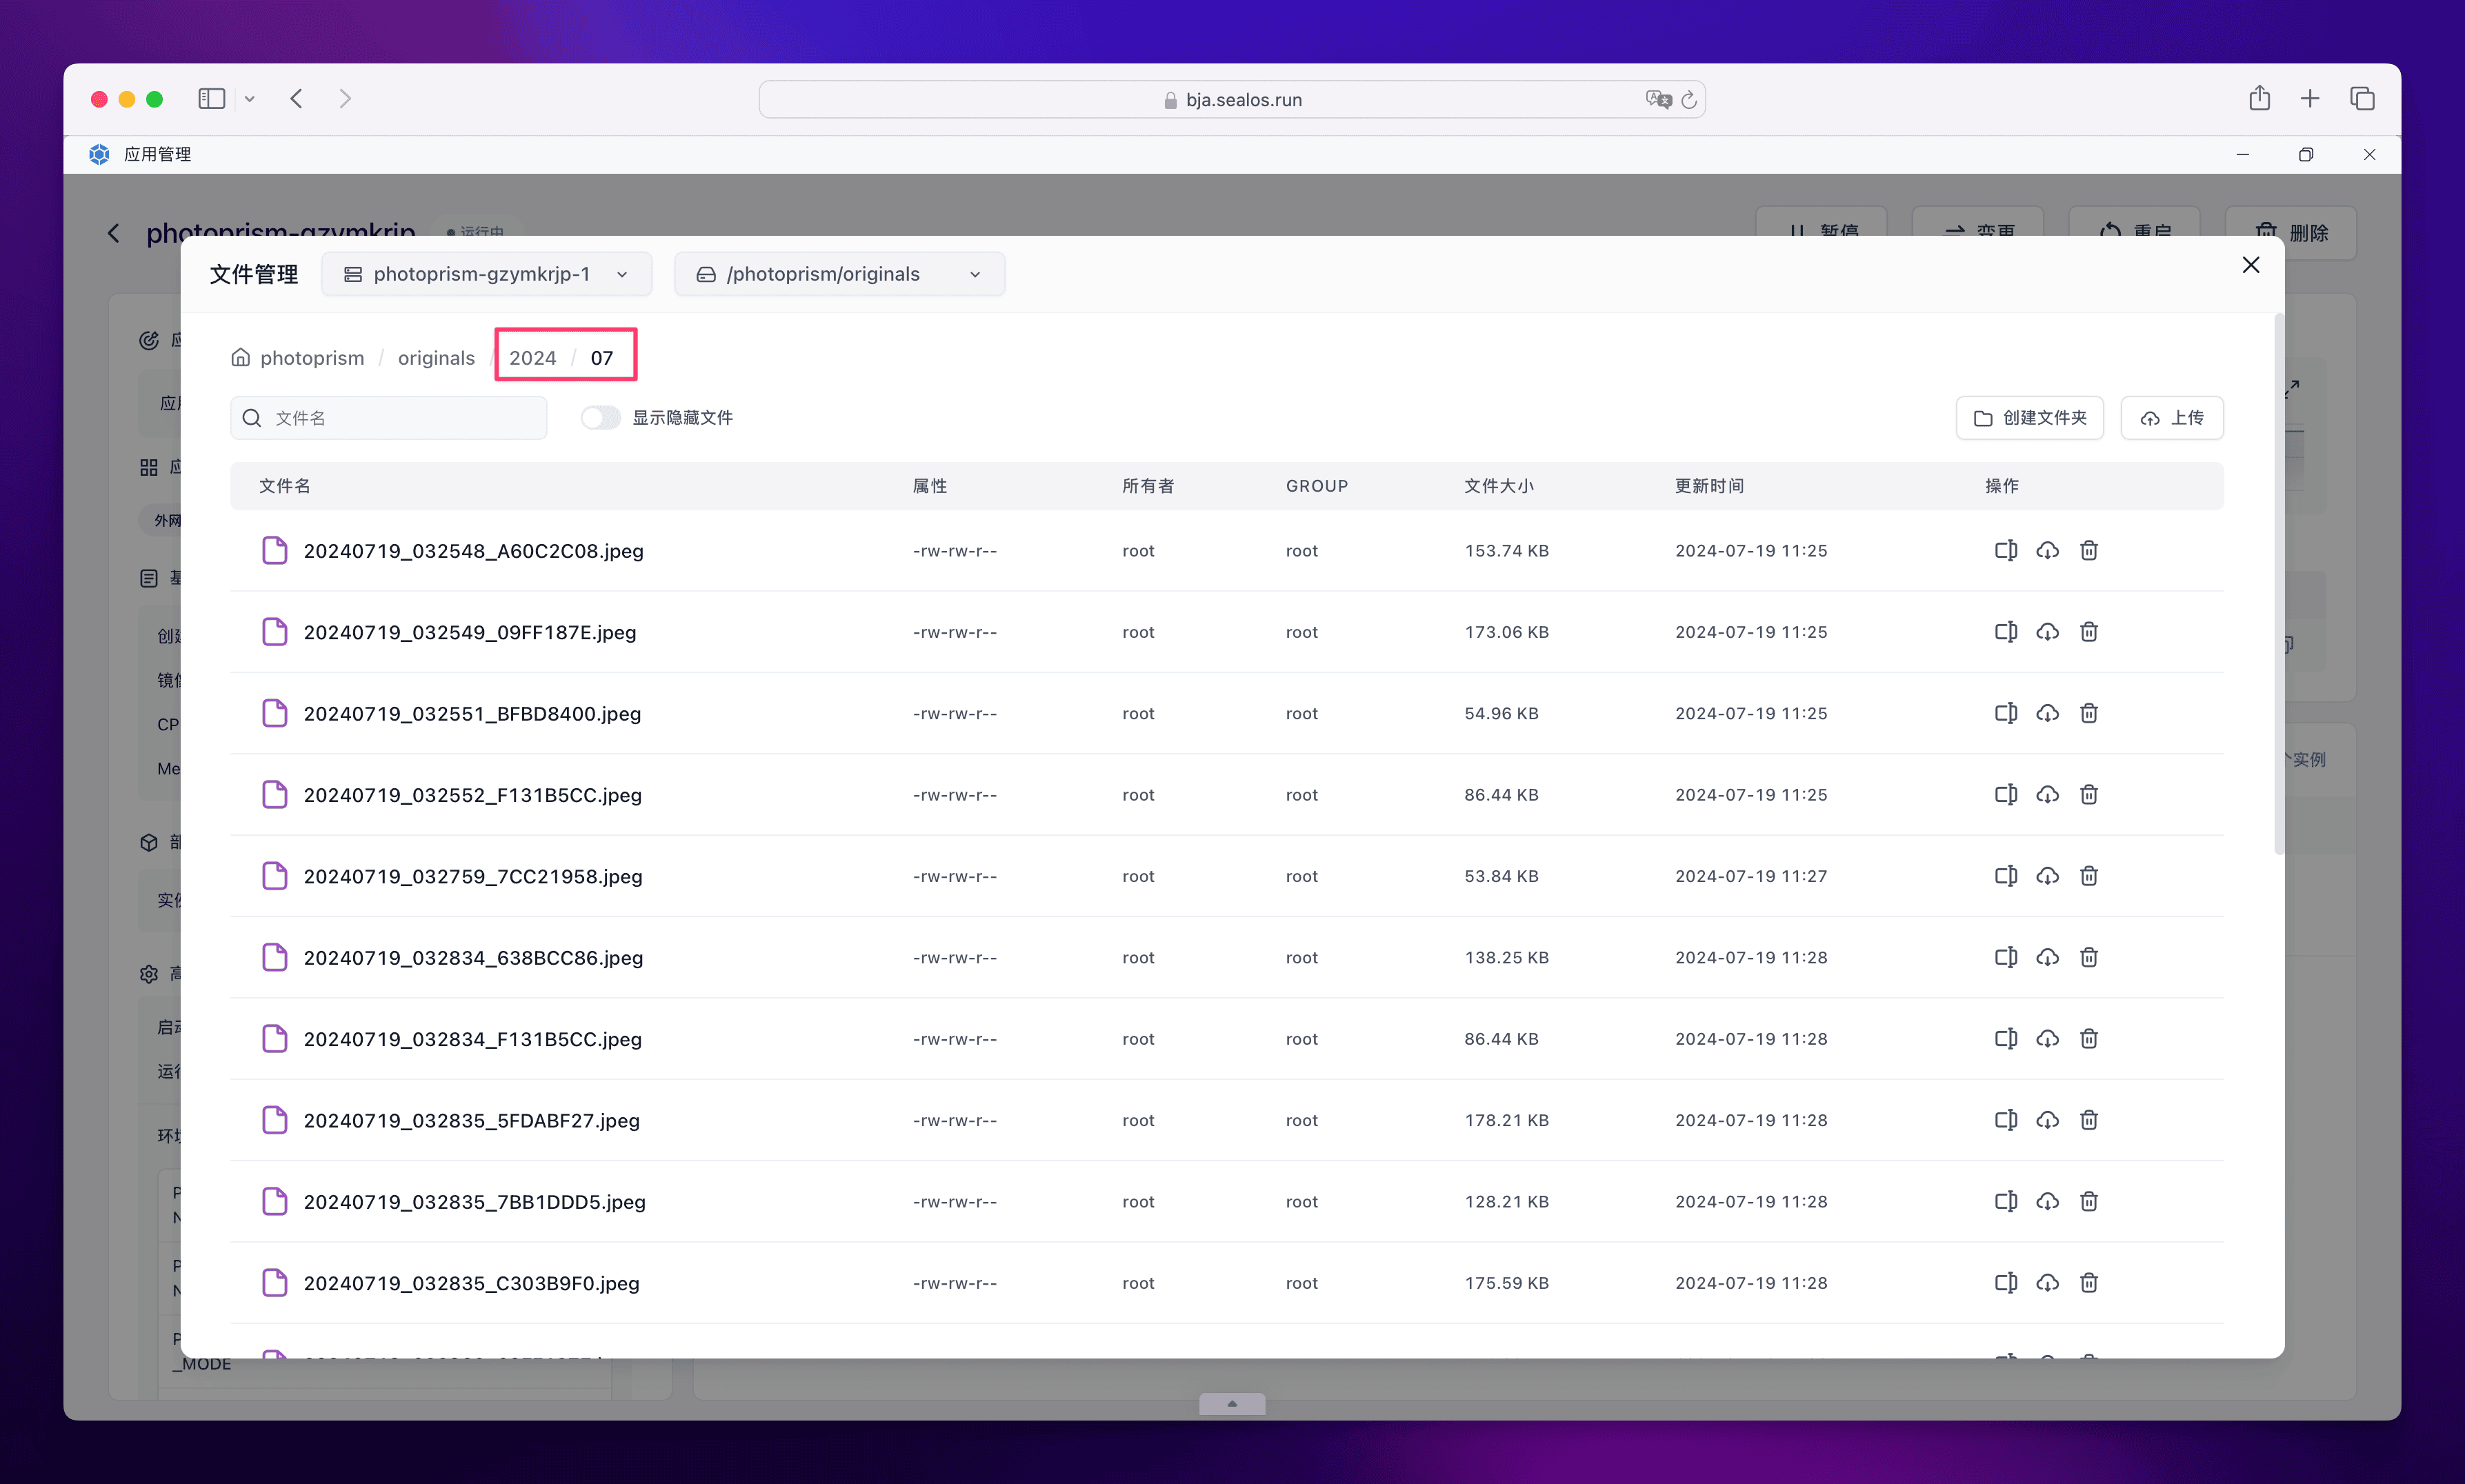Download the 20240719_032759_7CC21958.jpeg file
Image resolution: width=2465 pixels, height=1484 pixels.
(2047, 876)
